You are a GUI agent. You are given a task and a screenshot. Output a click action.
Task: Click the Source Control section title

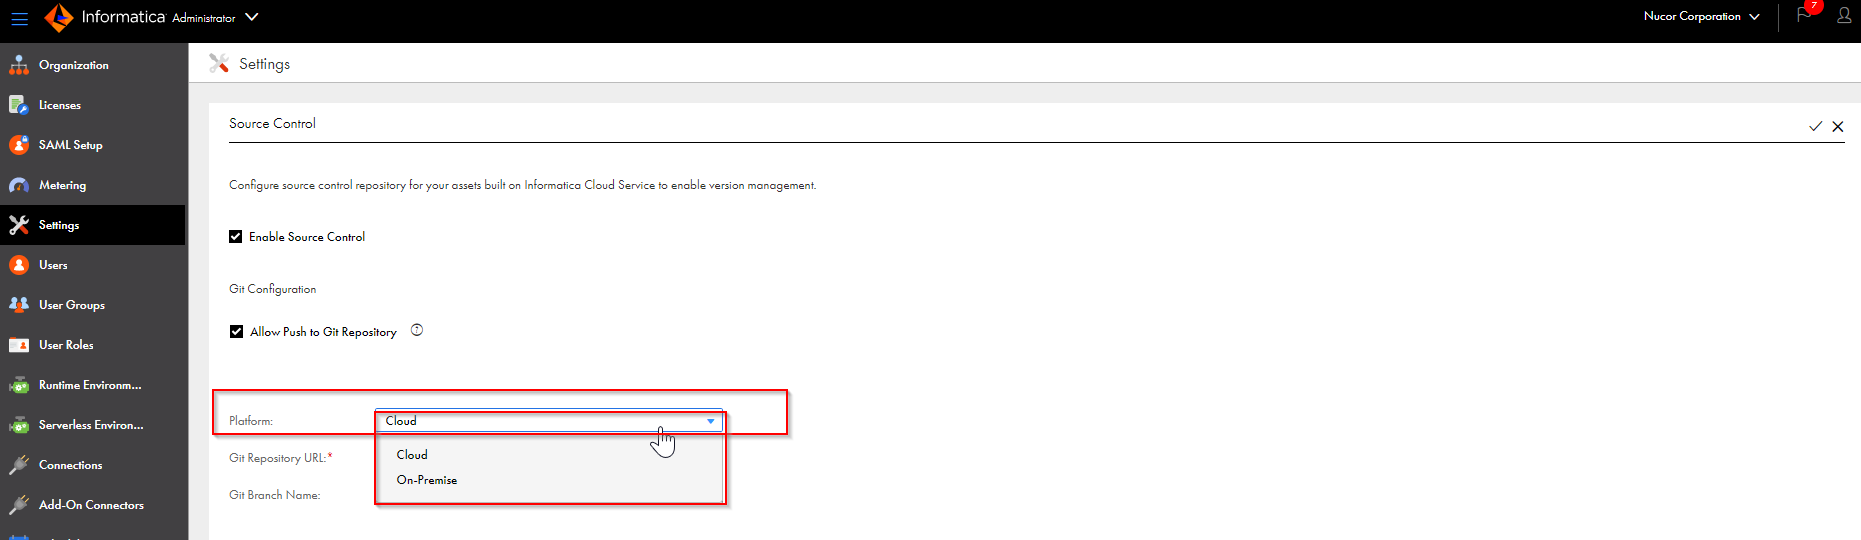[x=272, y=123]
